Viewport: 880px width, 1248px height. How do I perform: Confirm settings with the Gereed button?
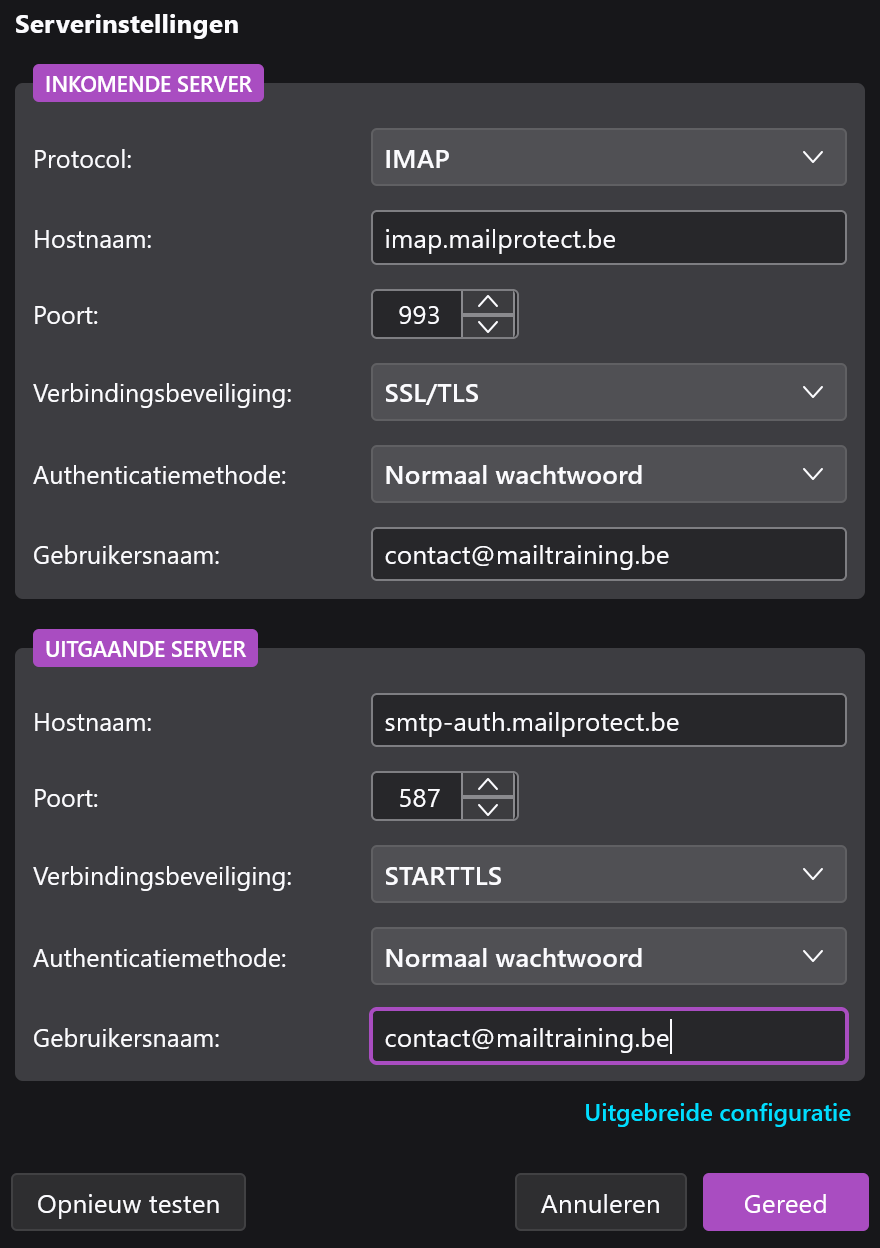point(785,1203)
